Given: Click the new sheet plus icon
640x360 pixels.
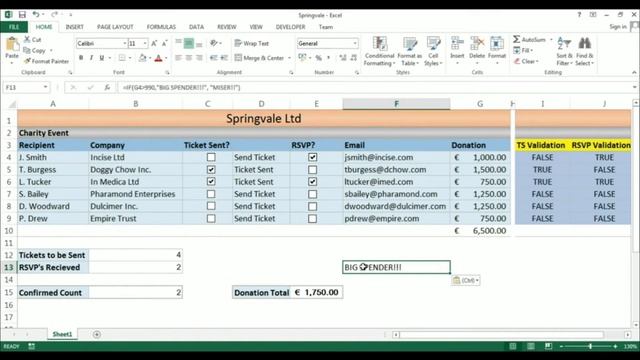Looking at the screenshot, I should (x=97, y=334).
